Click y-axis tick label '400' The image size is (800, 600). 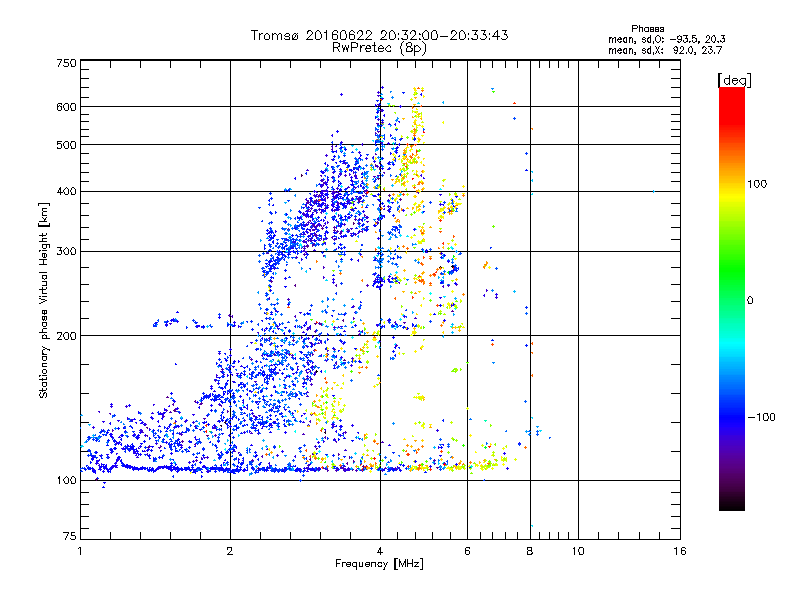[66, 191]
